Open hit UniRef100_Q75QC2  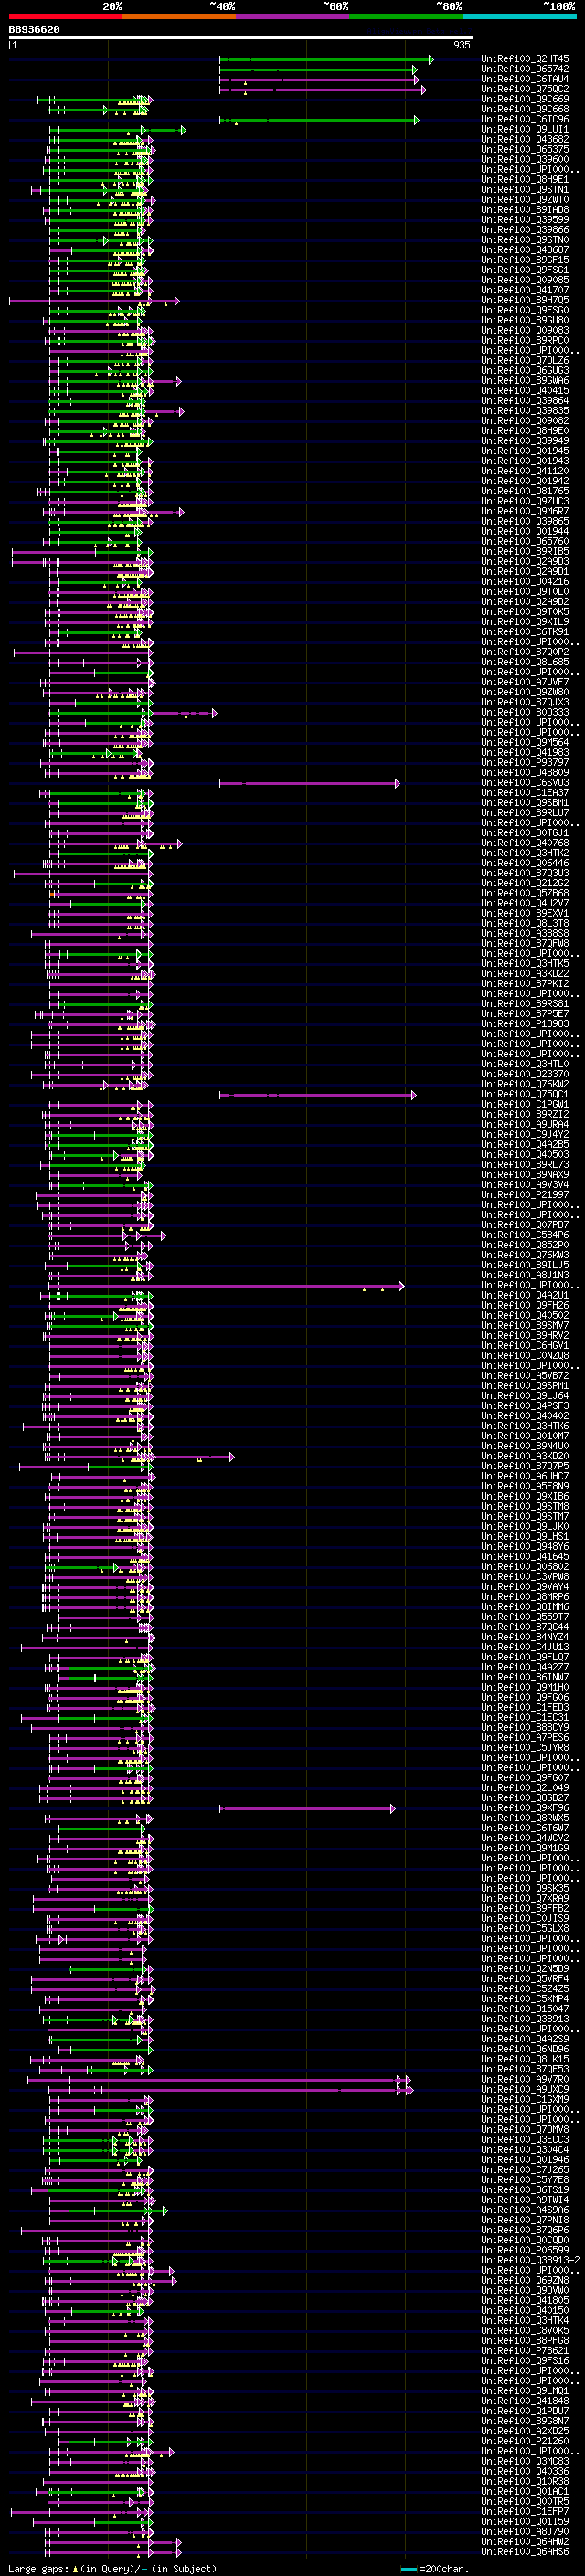(x=525, y=89)
